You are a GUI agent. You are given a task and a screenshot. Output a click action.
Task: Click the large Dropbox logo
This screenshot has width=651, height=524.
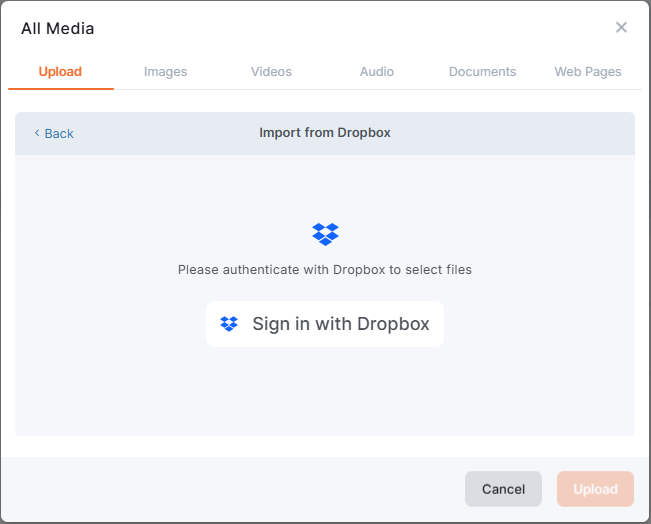[325, 234]
